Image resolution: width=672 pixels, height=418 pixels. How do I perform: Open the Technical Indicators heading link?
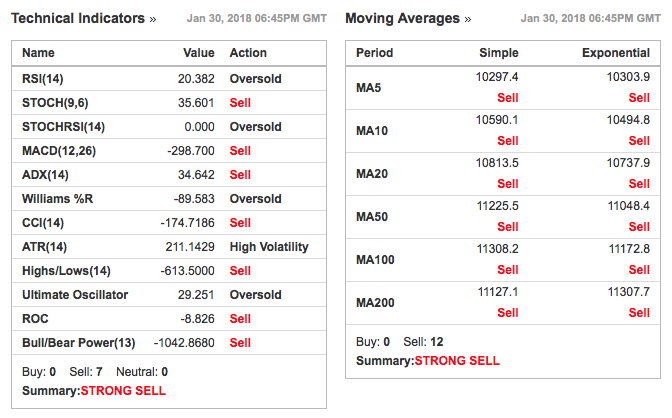[78, 19]
